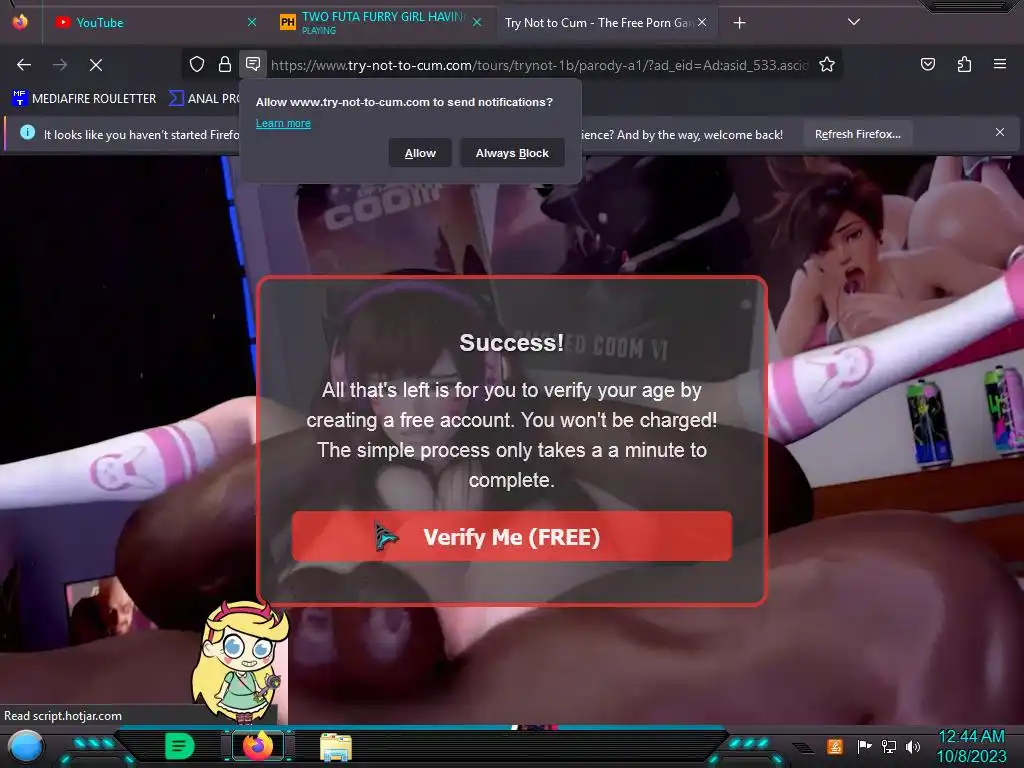
Task: Click the forward navigation arrow
Action: [60, 65]
